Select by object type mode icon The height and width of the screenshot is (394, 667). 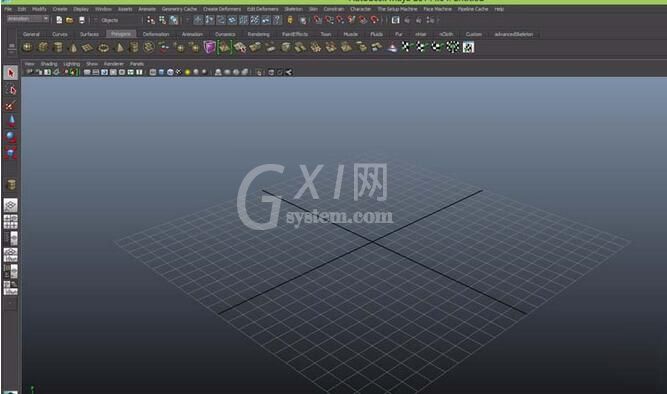(x=162, y=20)
